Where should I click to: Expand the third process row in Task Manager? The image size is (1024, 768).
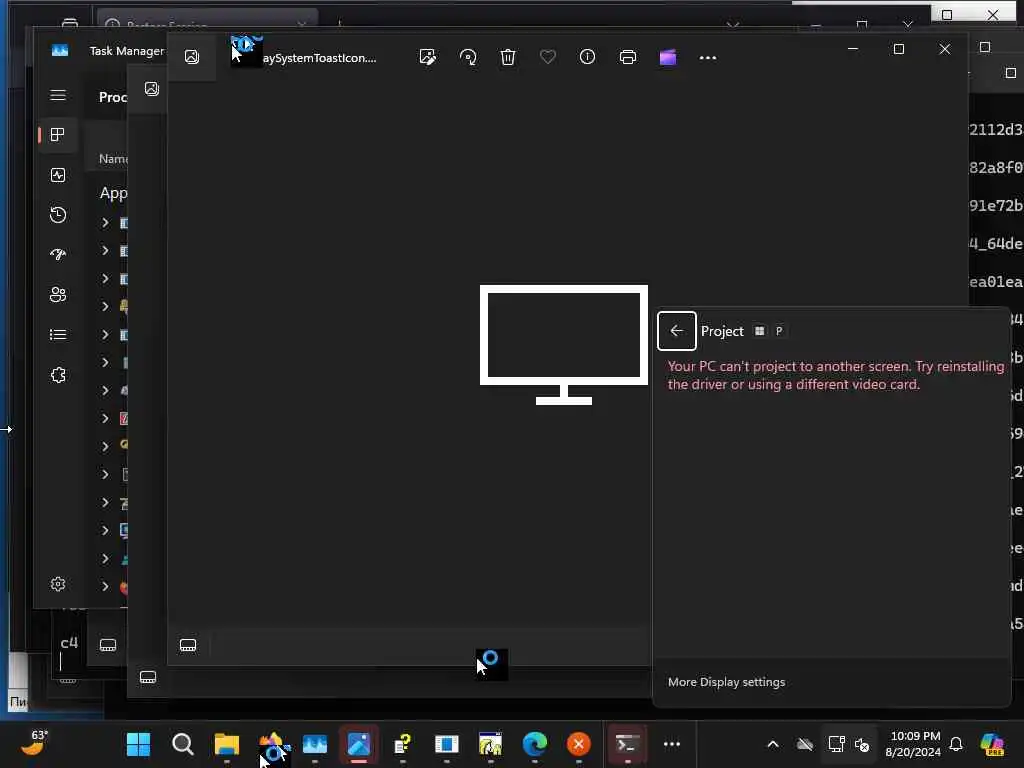click(x=105, y=279)
